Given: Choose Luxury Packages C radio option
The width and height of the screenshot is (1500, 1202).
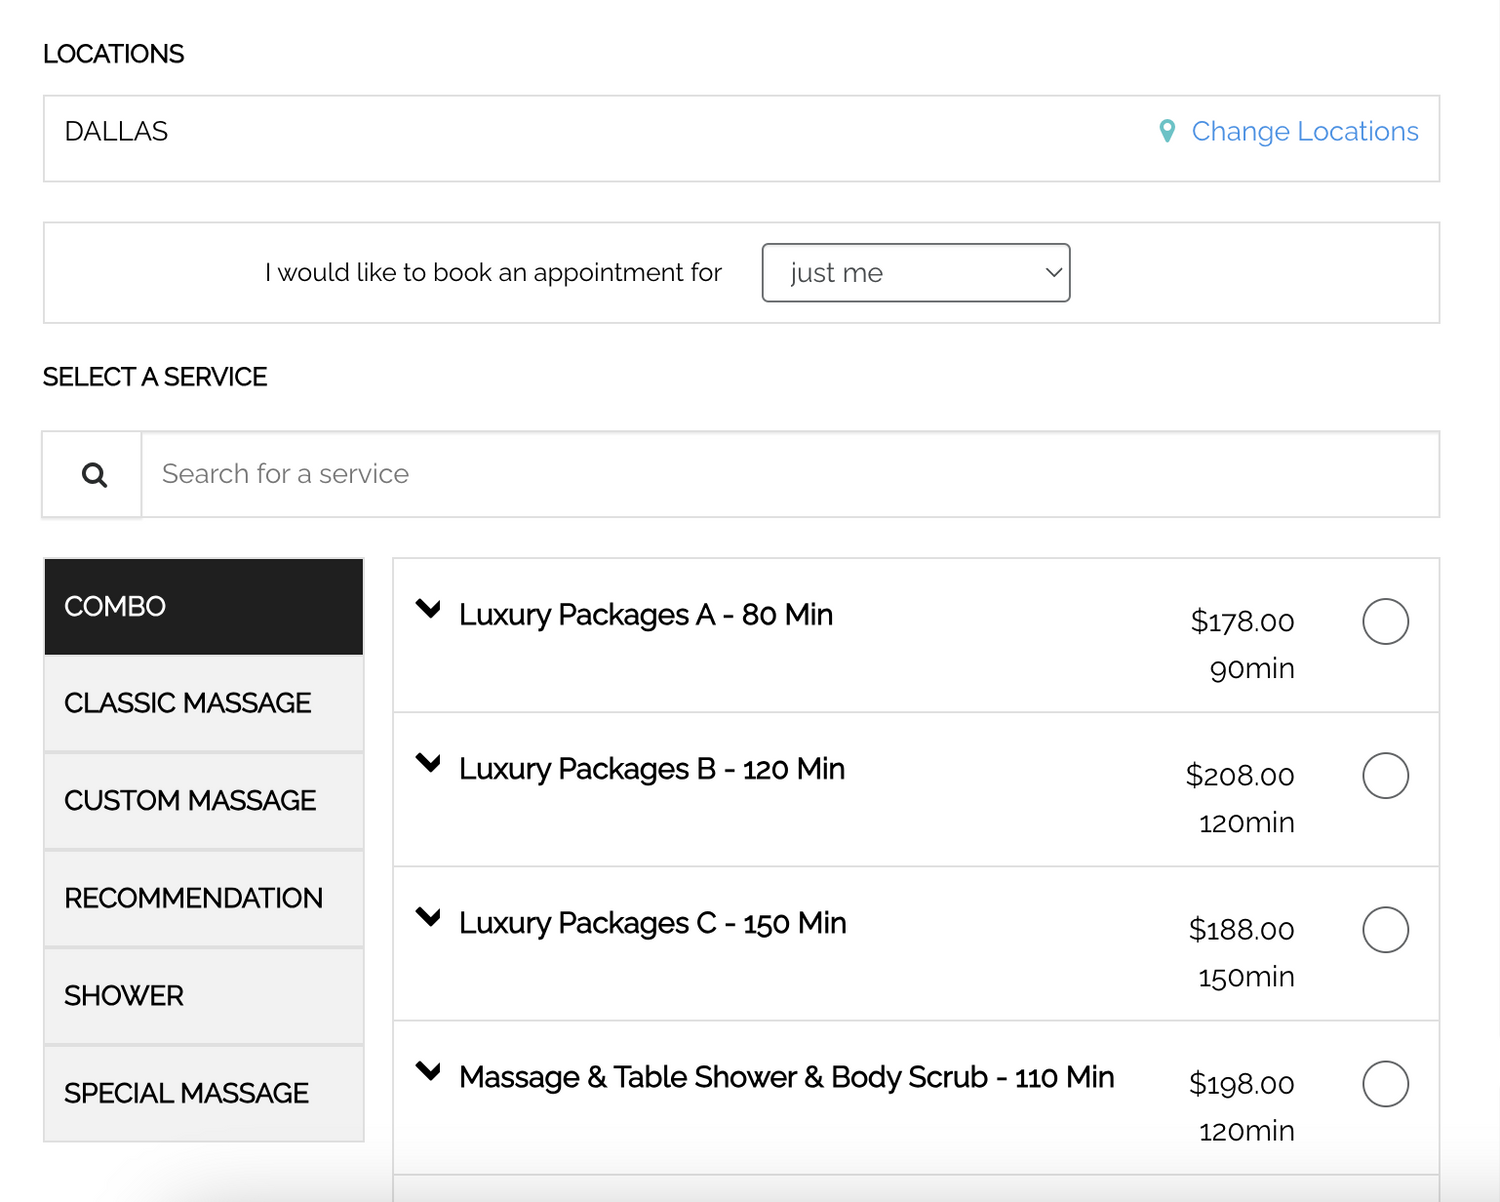Looking at the screenshot, I should pos(1385,930).
